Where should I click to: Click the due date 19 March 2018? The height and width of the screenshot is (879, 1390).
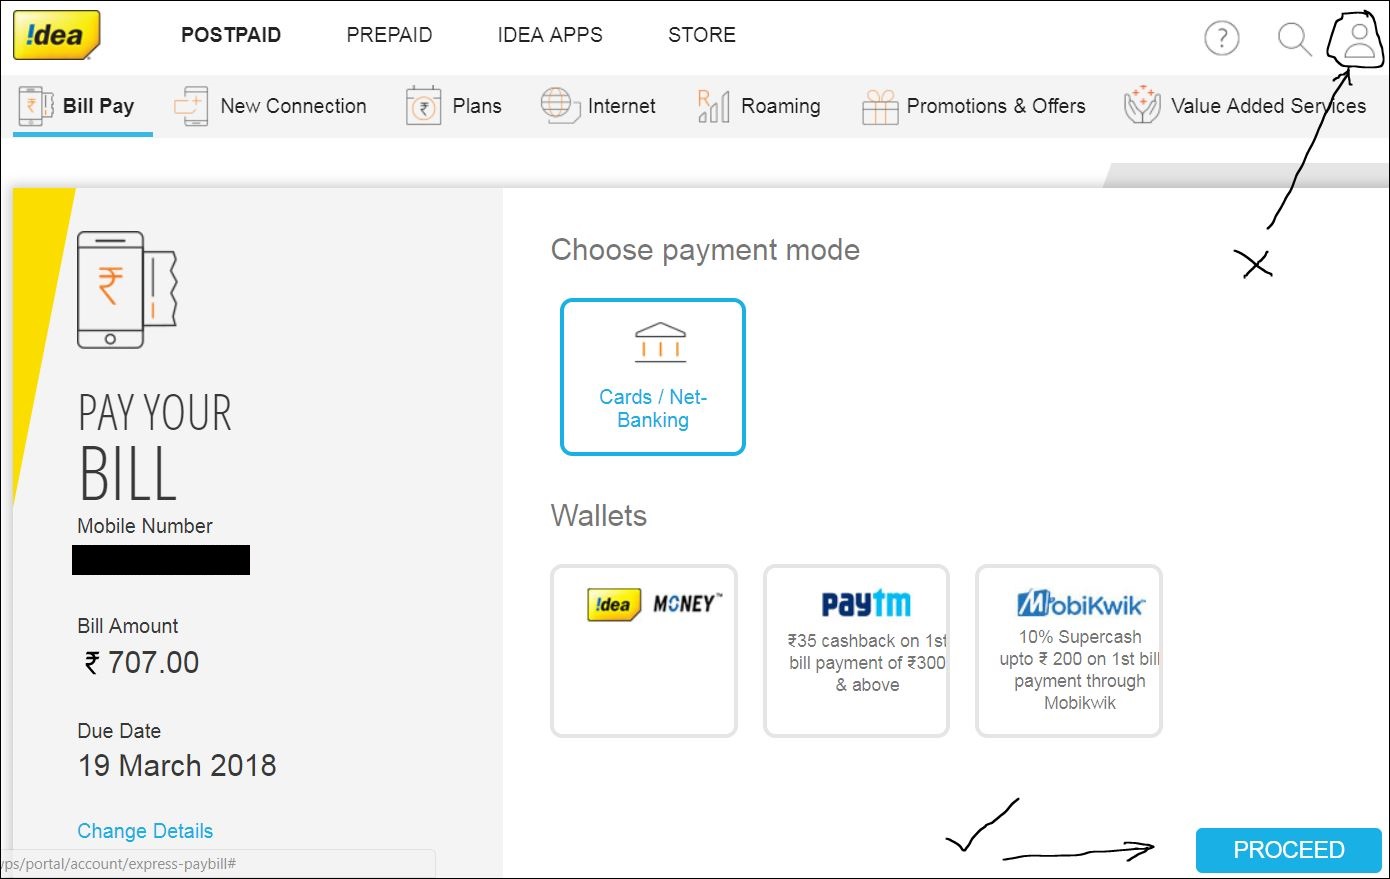click(177, 766)
